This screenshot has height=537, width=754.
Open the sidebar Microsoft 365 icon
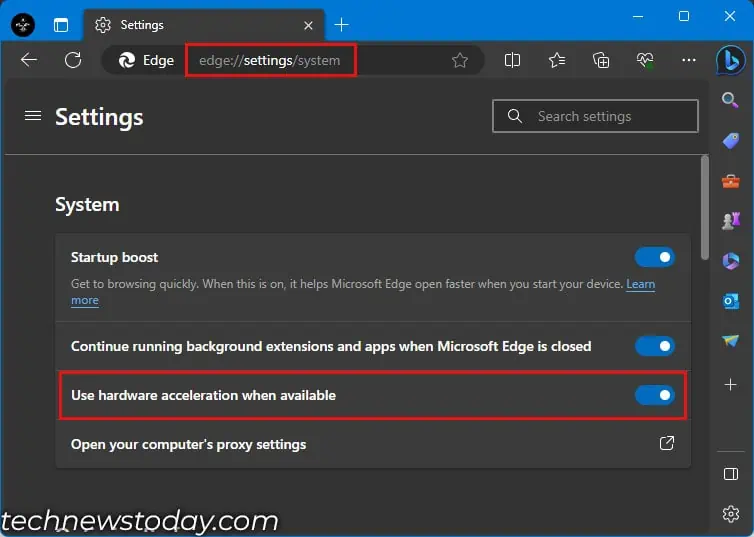pos(730,262)
